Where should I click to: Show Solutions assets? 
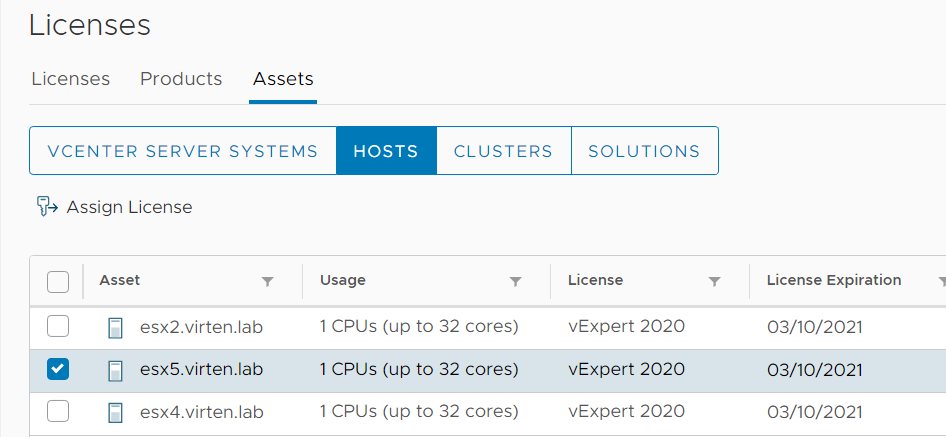(x=644, y=150)
